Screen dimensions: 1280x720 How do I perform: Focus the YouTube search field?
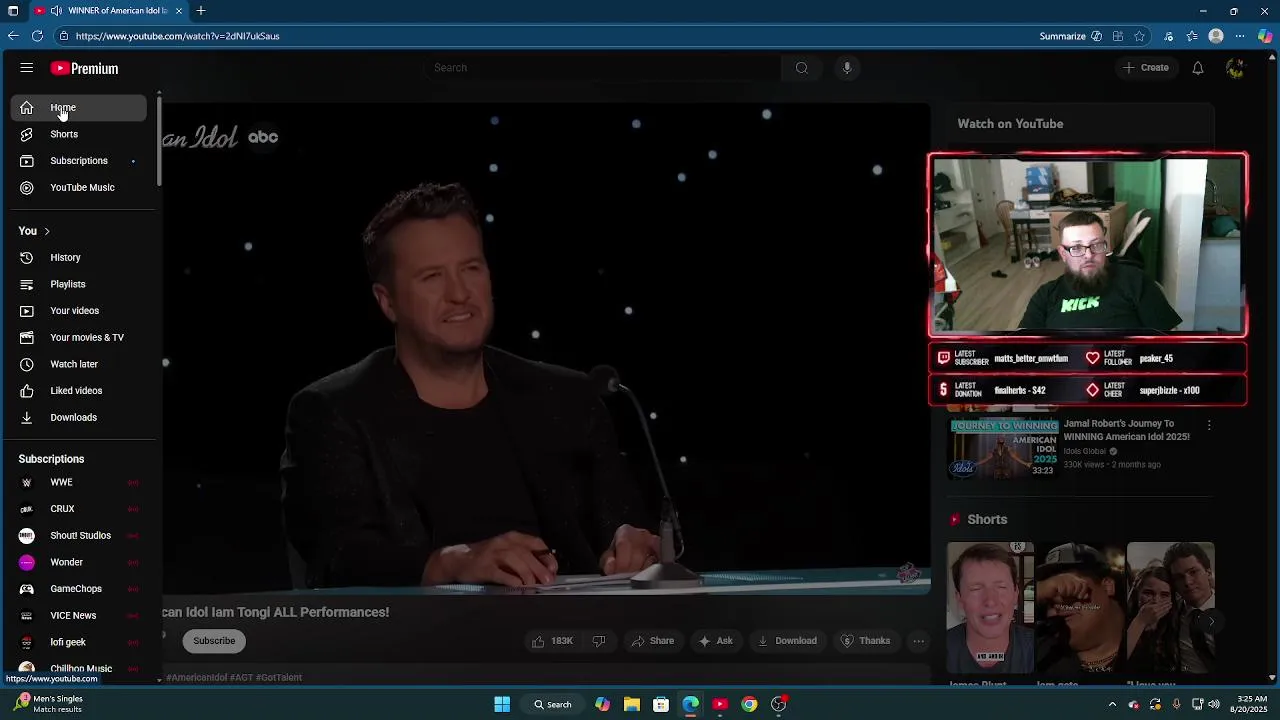pos(603,68)
